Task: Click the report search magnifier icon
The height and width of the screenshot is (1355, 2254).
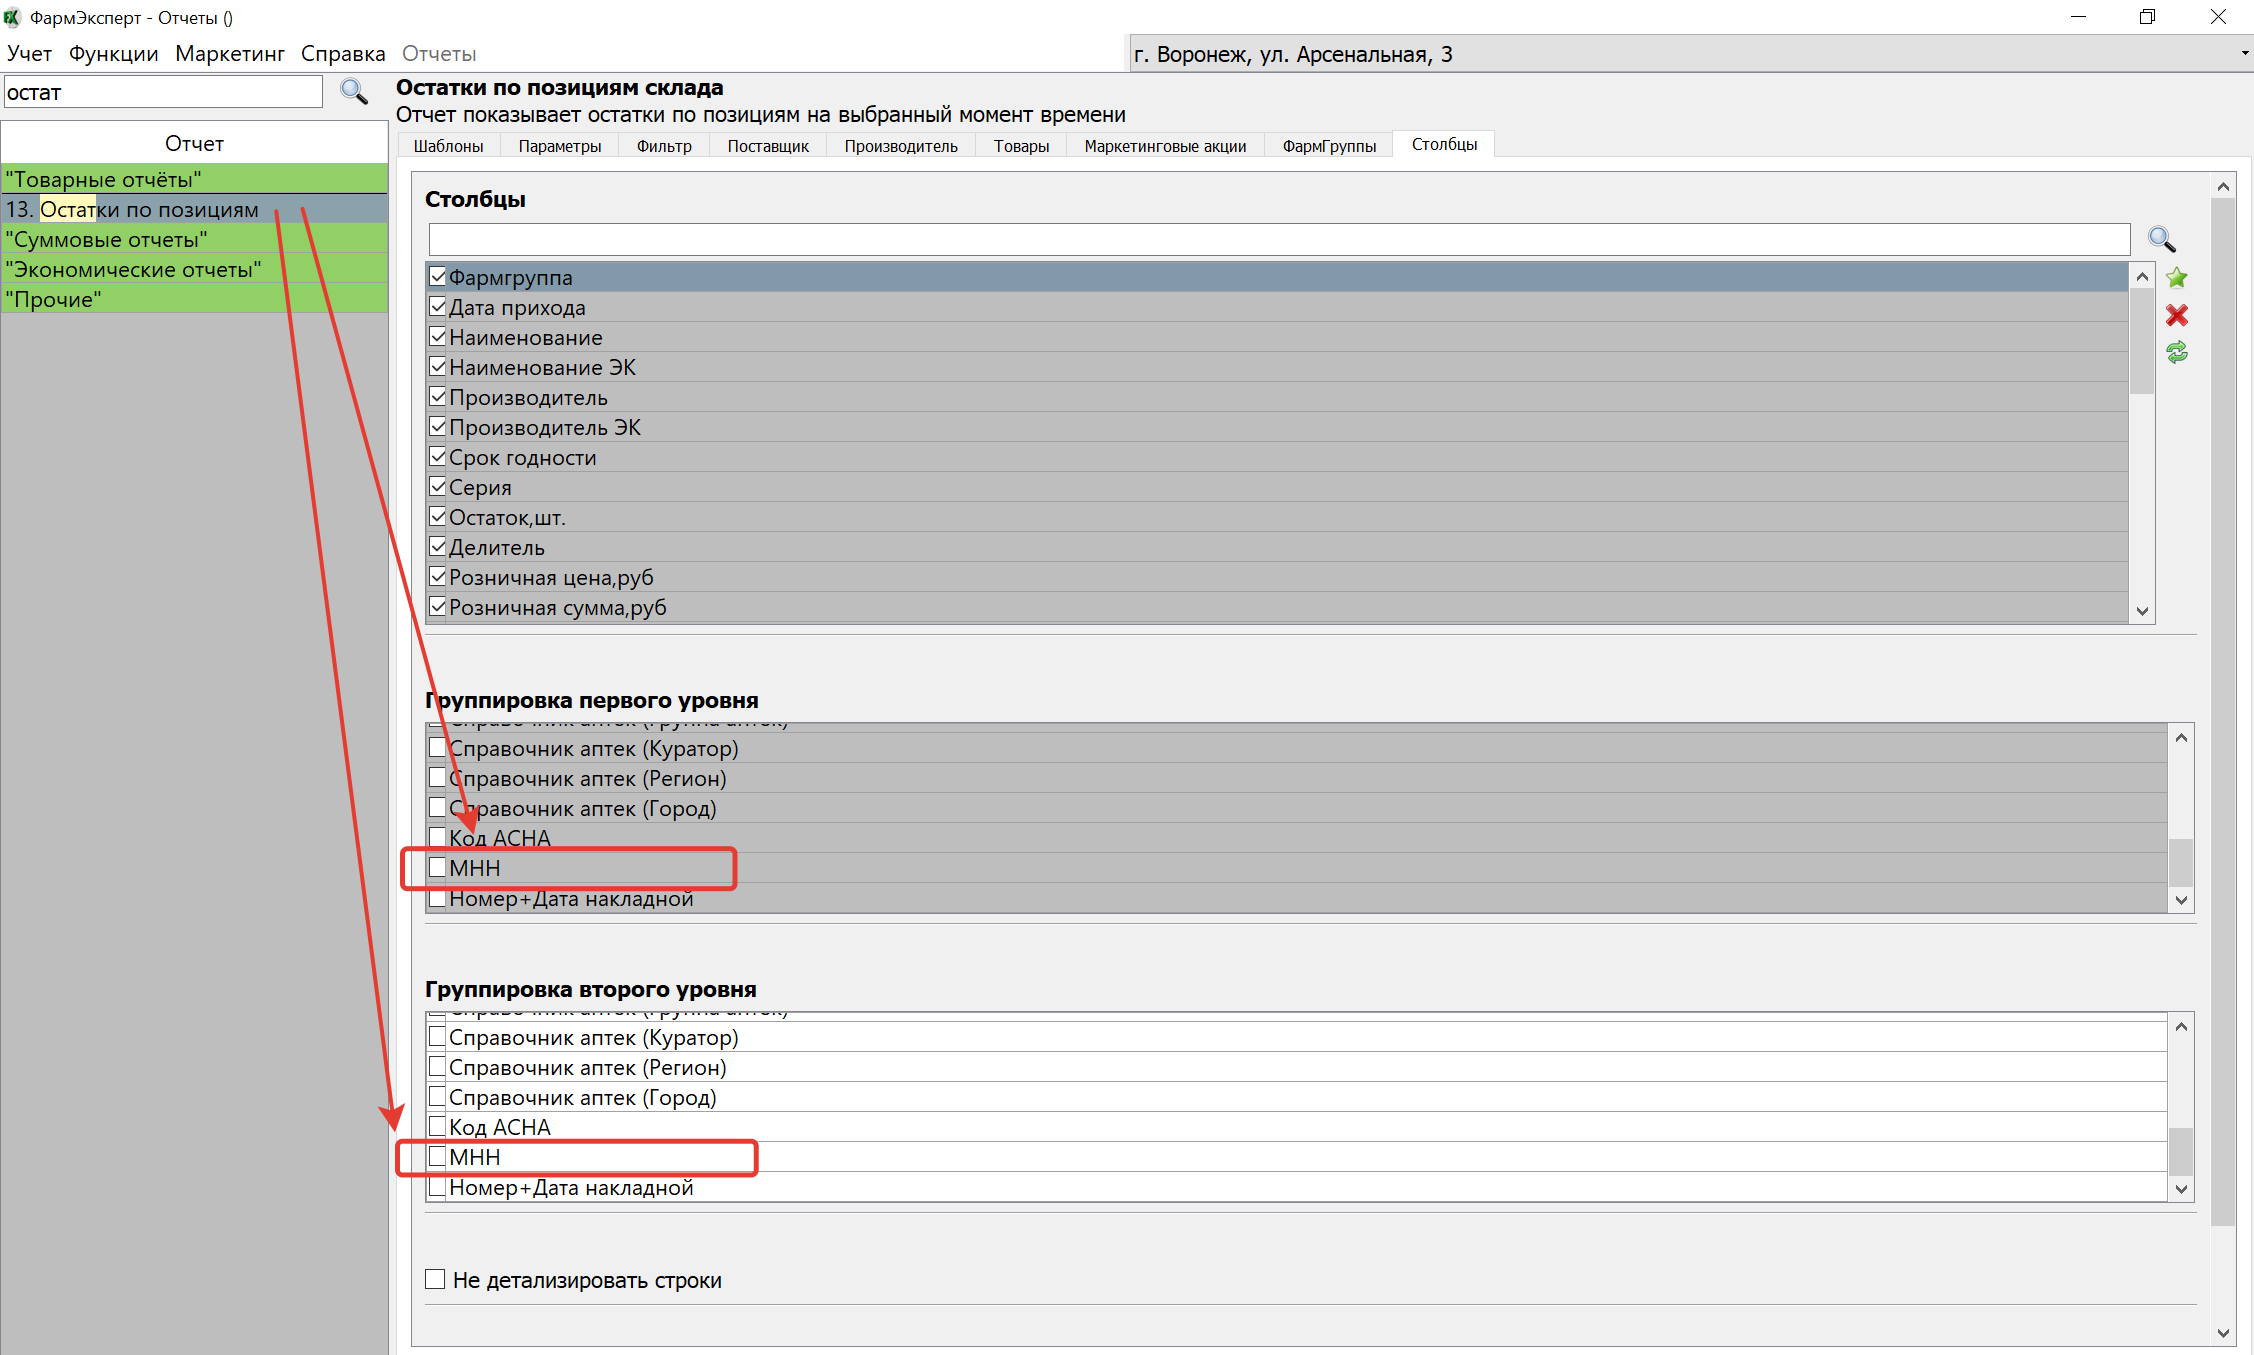Action: 353,92
